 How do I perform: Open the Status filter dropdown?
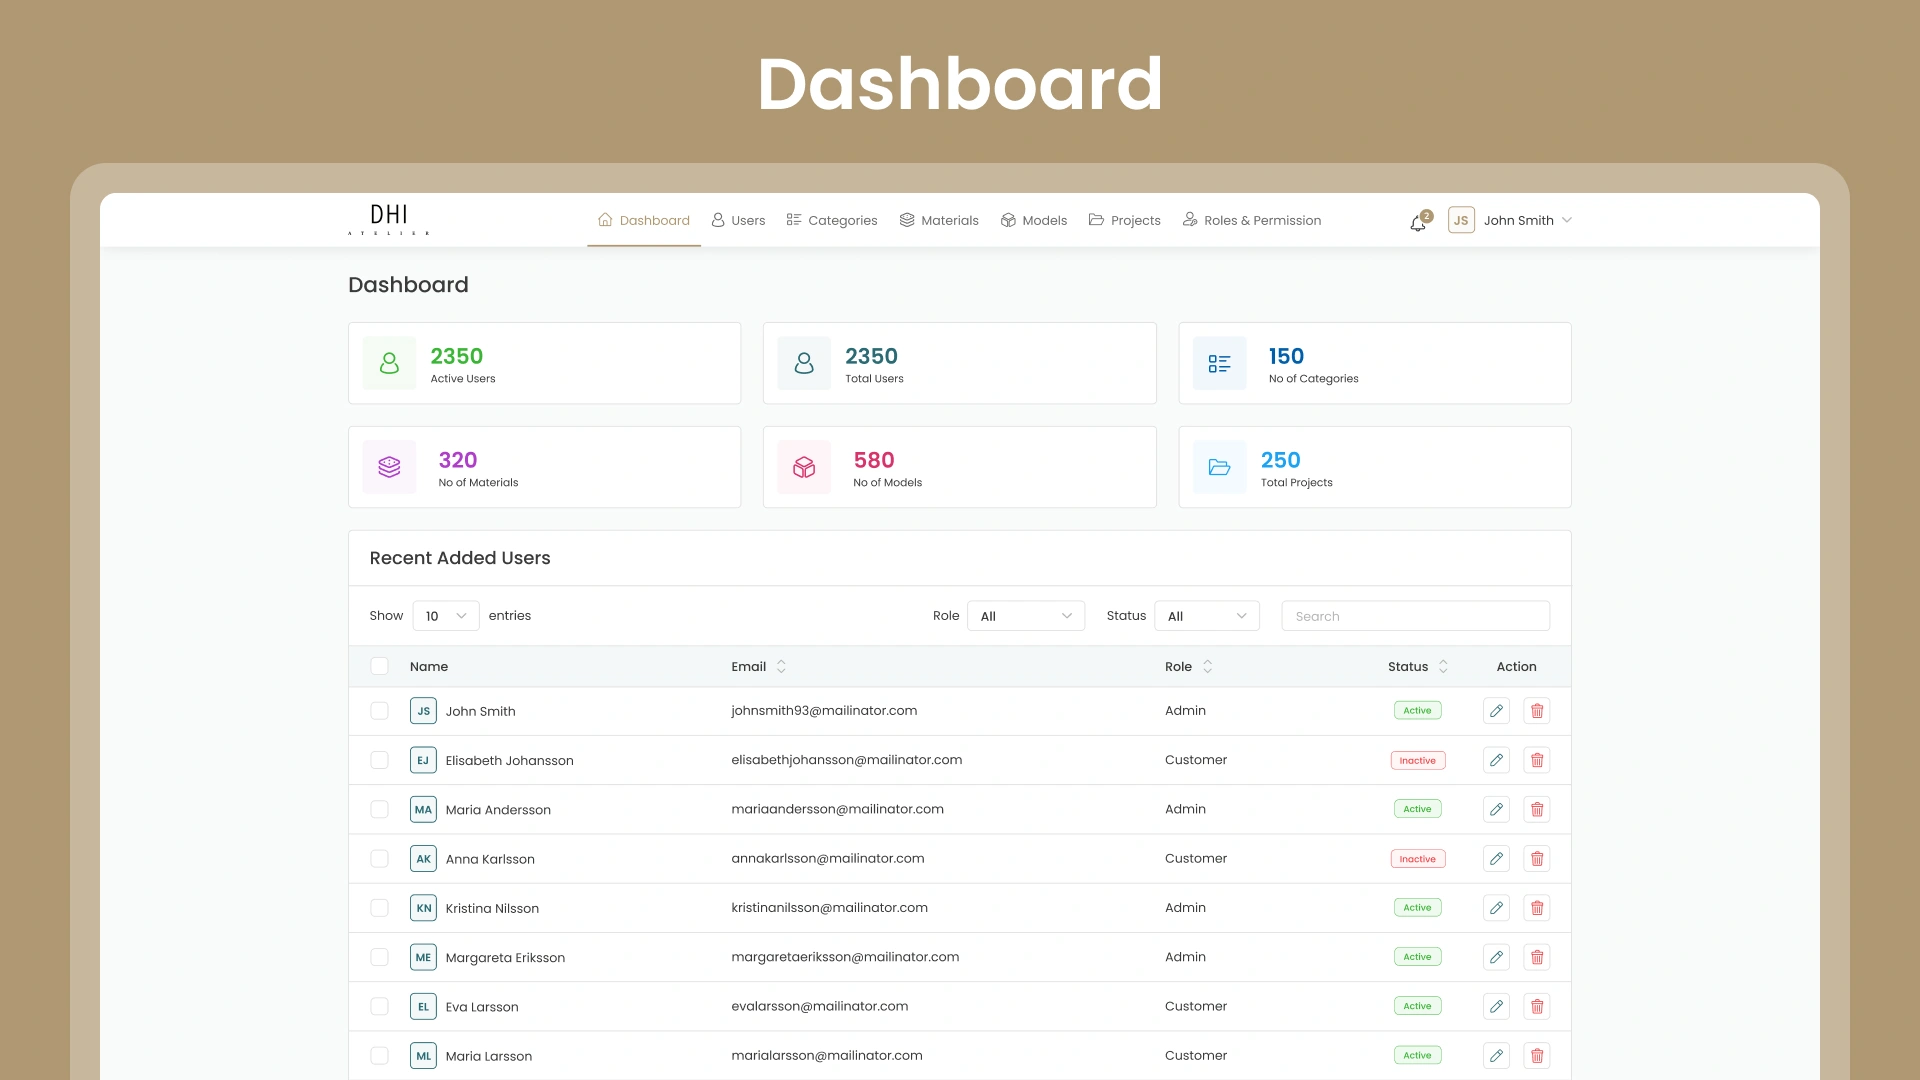(1206, 616)
